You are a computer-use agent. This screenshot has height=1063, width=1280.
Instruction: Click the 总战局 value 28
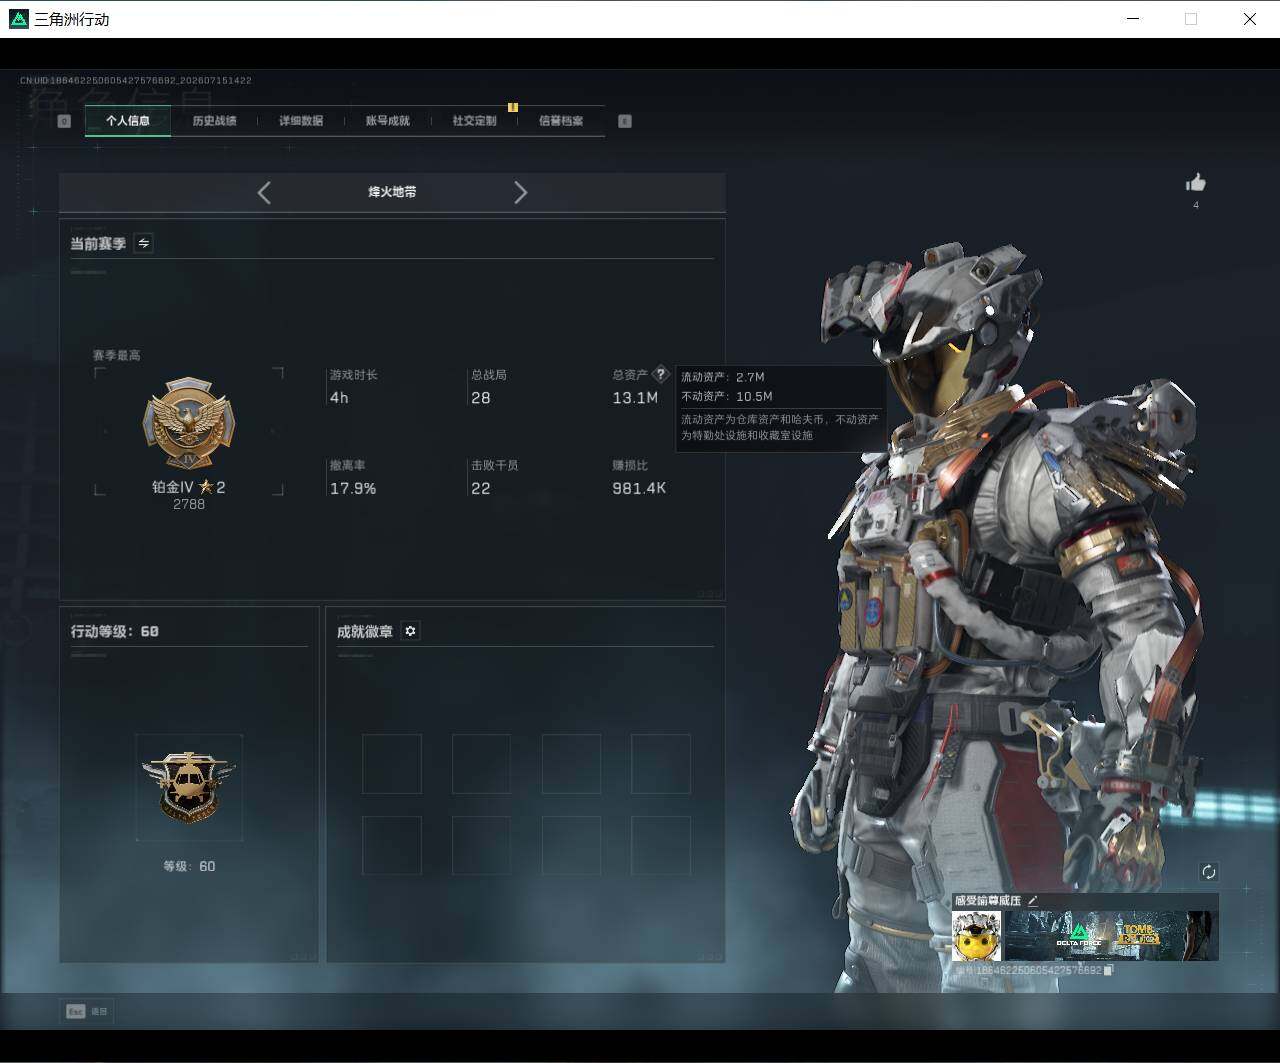pos(481,398)
